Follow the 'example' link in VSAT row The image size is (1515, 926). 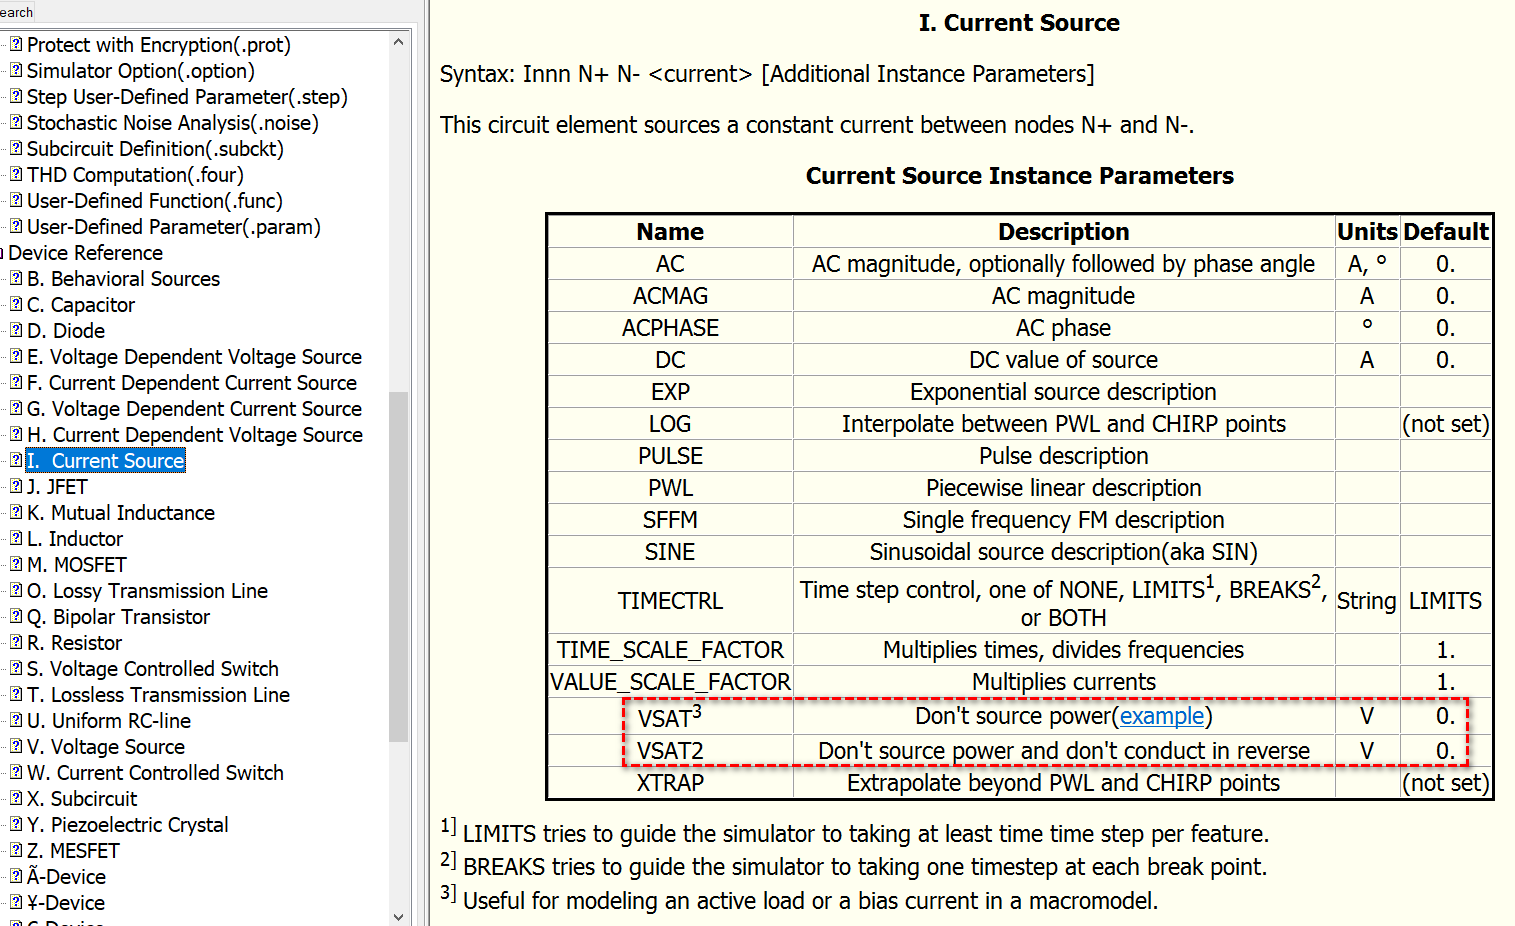pyautogui.click(x=1162, y=716)
